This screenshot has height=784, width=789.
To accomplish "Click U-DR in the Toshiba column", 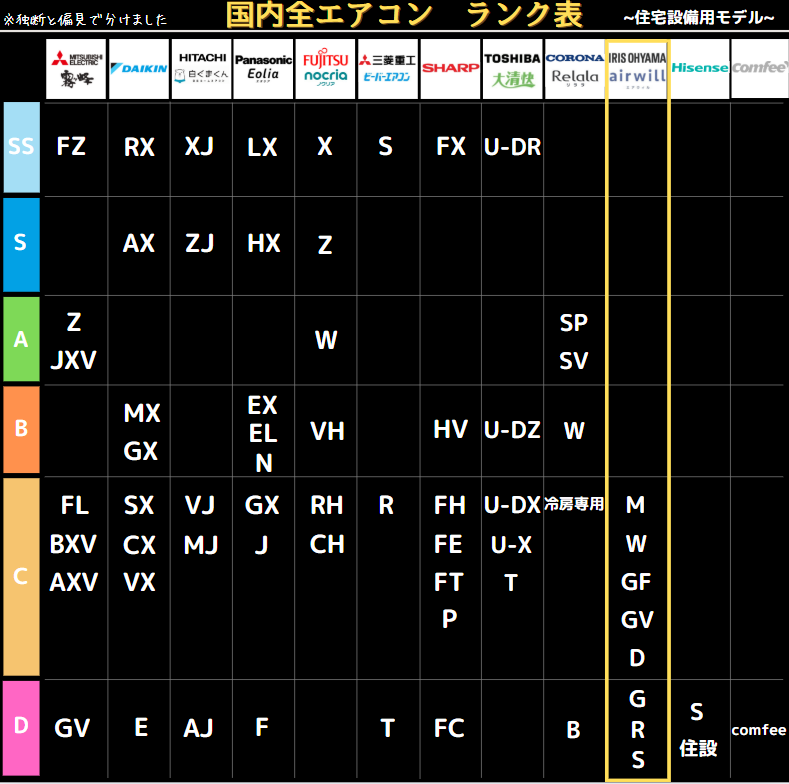I will point(512,147).
